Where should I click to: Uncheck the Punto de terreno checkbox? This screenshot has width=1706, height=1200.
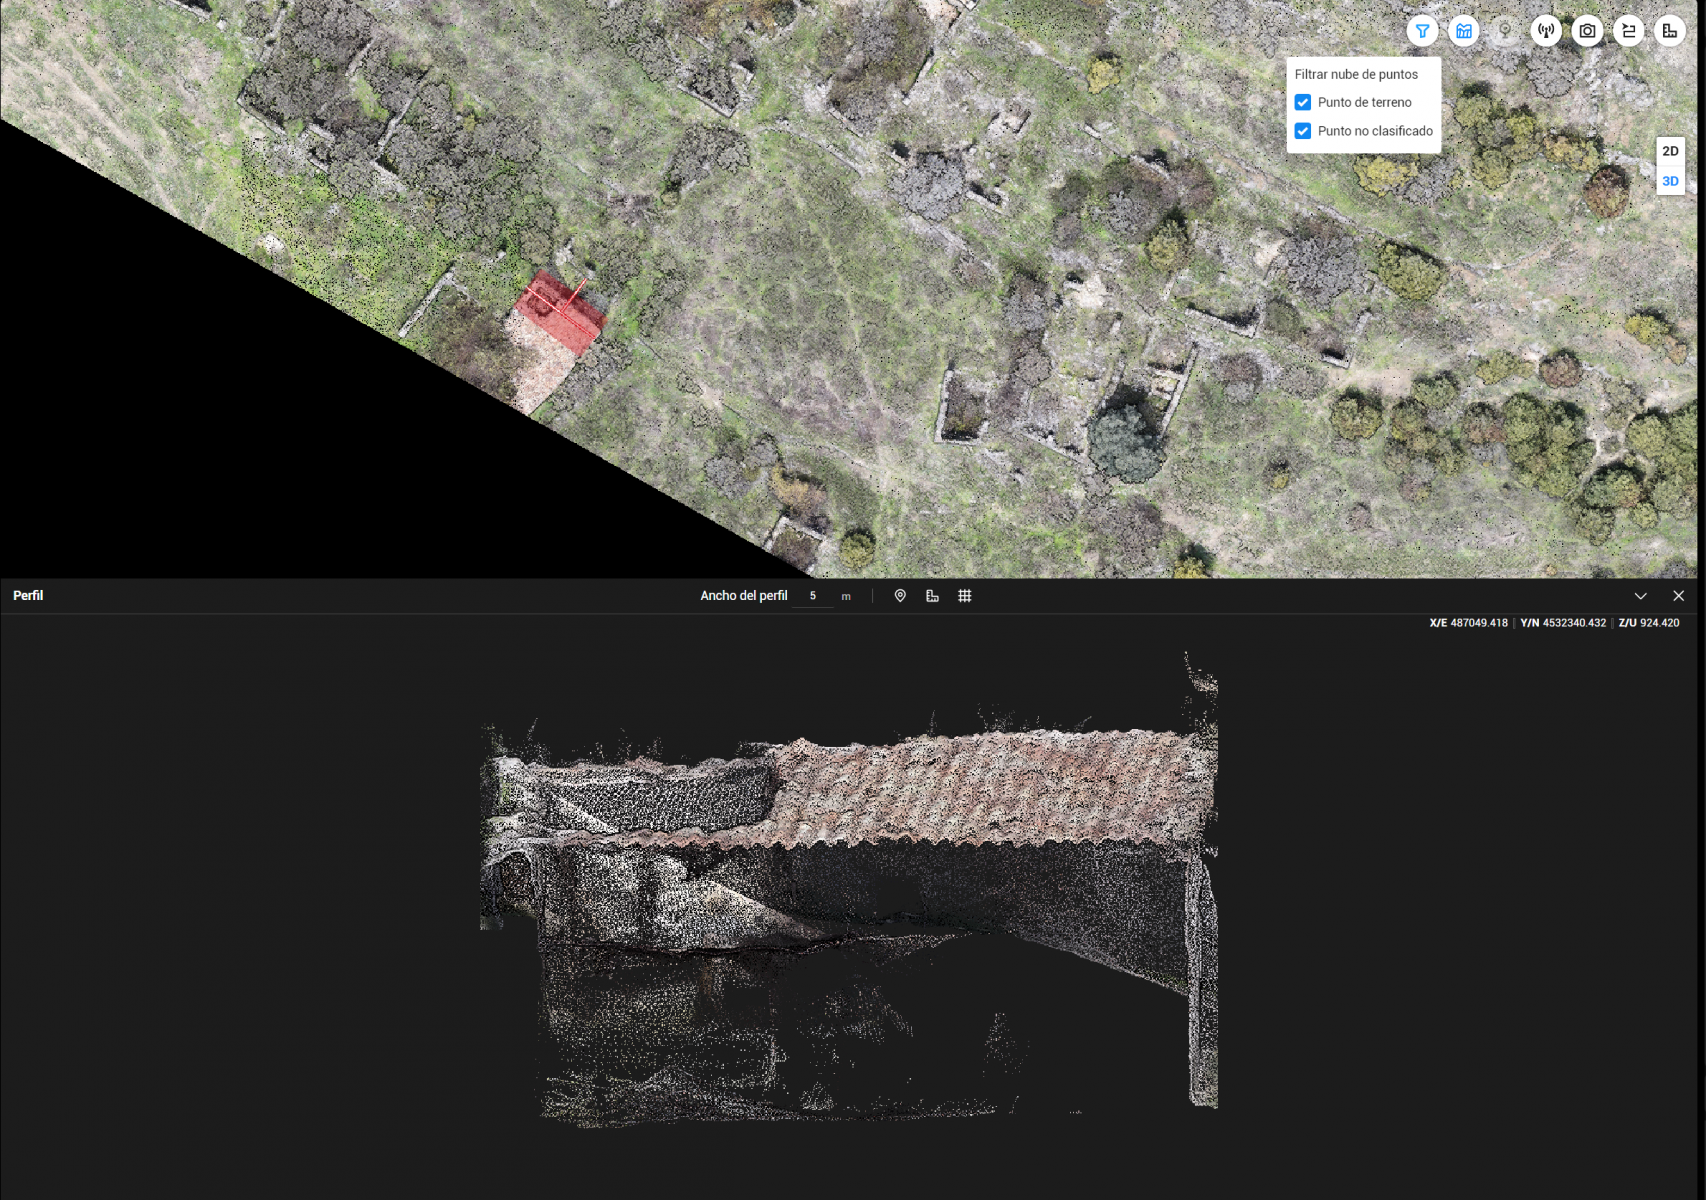tap(1303, 102)
